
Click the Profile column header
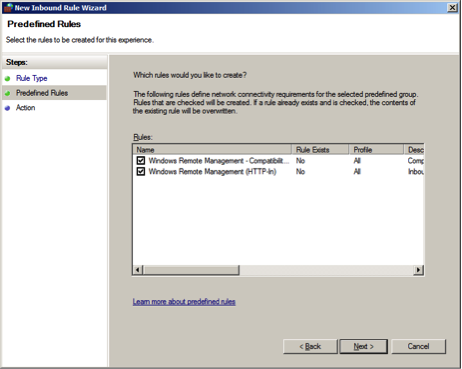pyautogui.click(x=376, y=150)
